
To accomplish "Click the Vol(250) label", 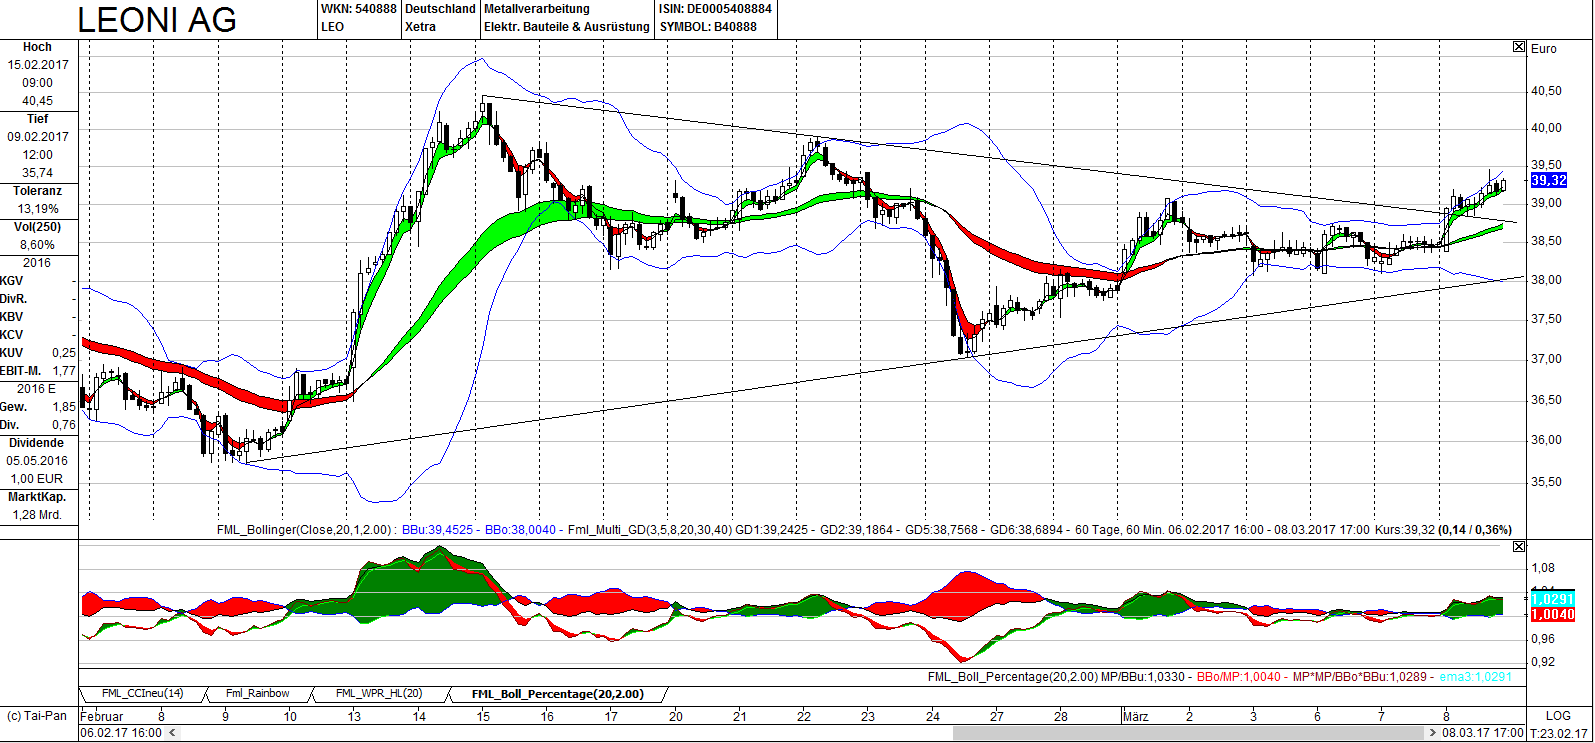I will pyautogui.click(x=37, y=227).
